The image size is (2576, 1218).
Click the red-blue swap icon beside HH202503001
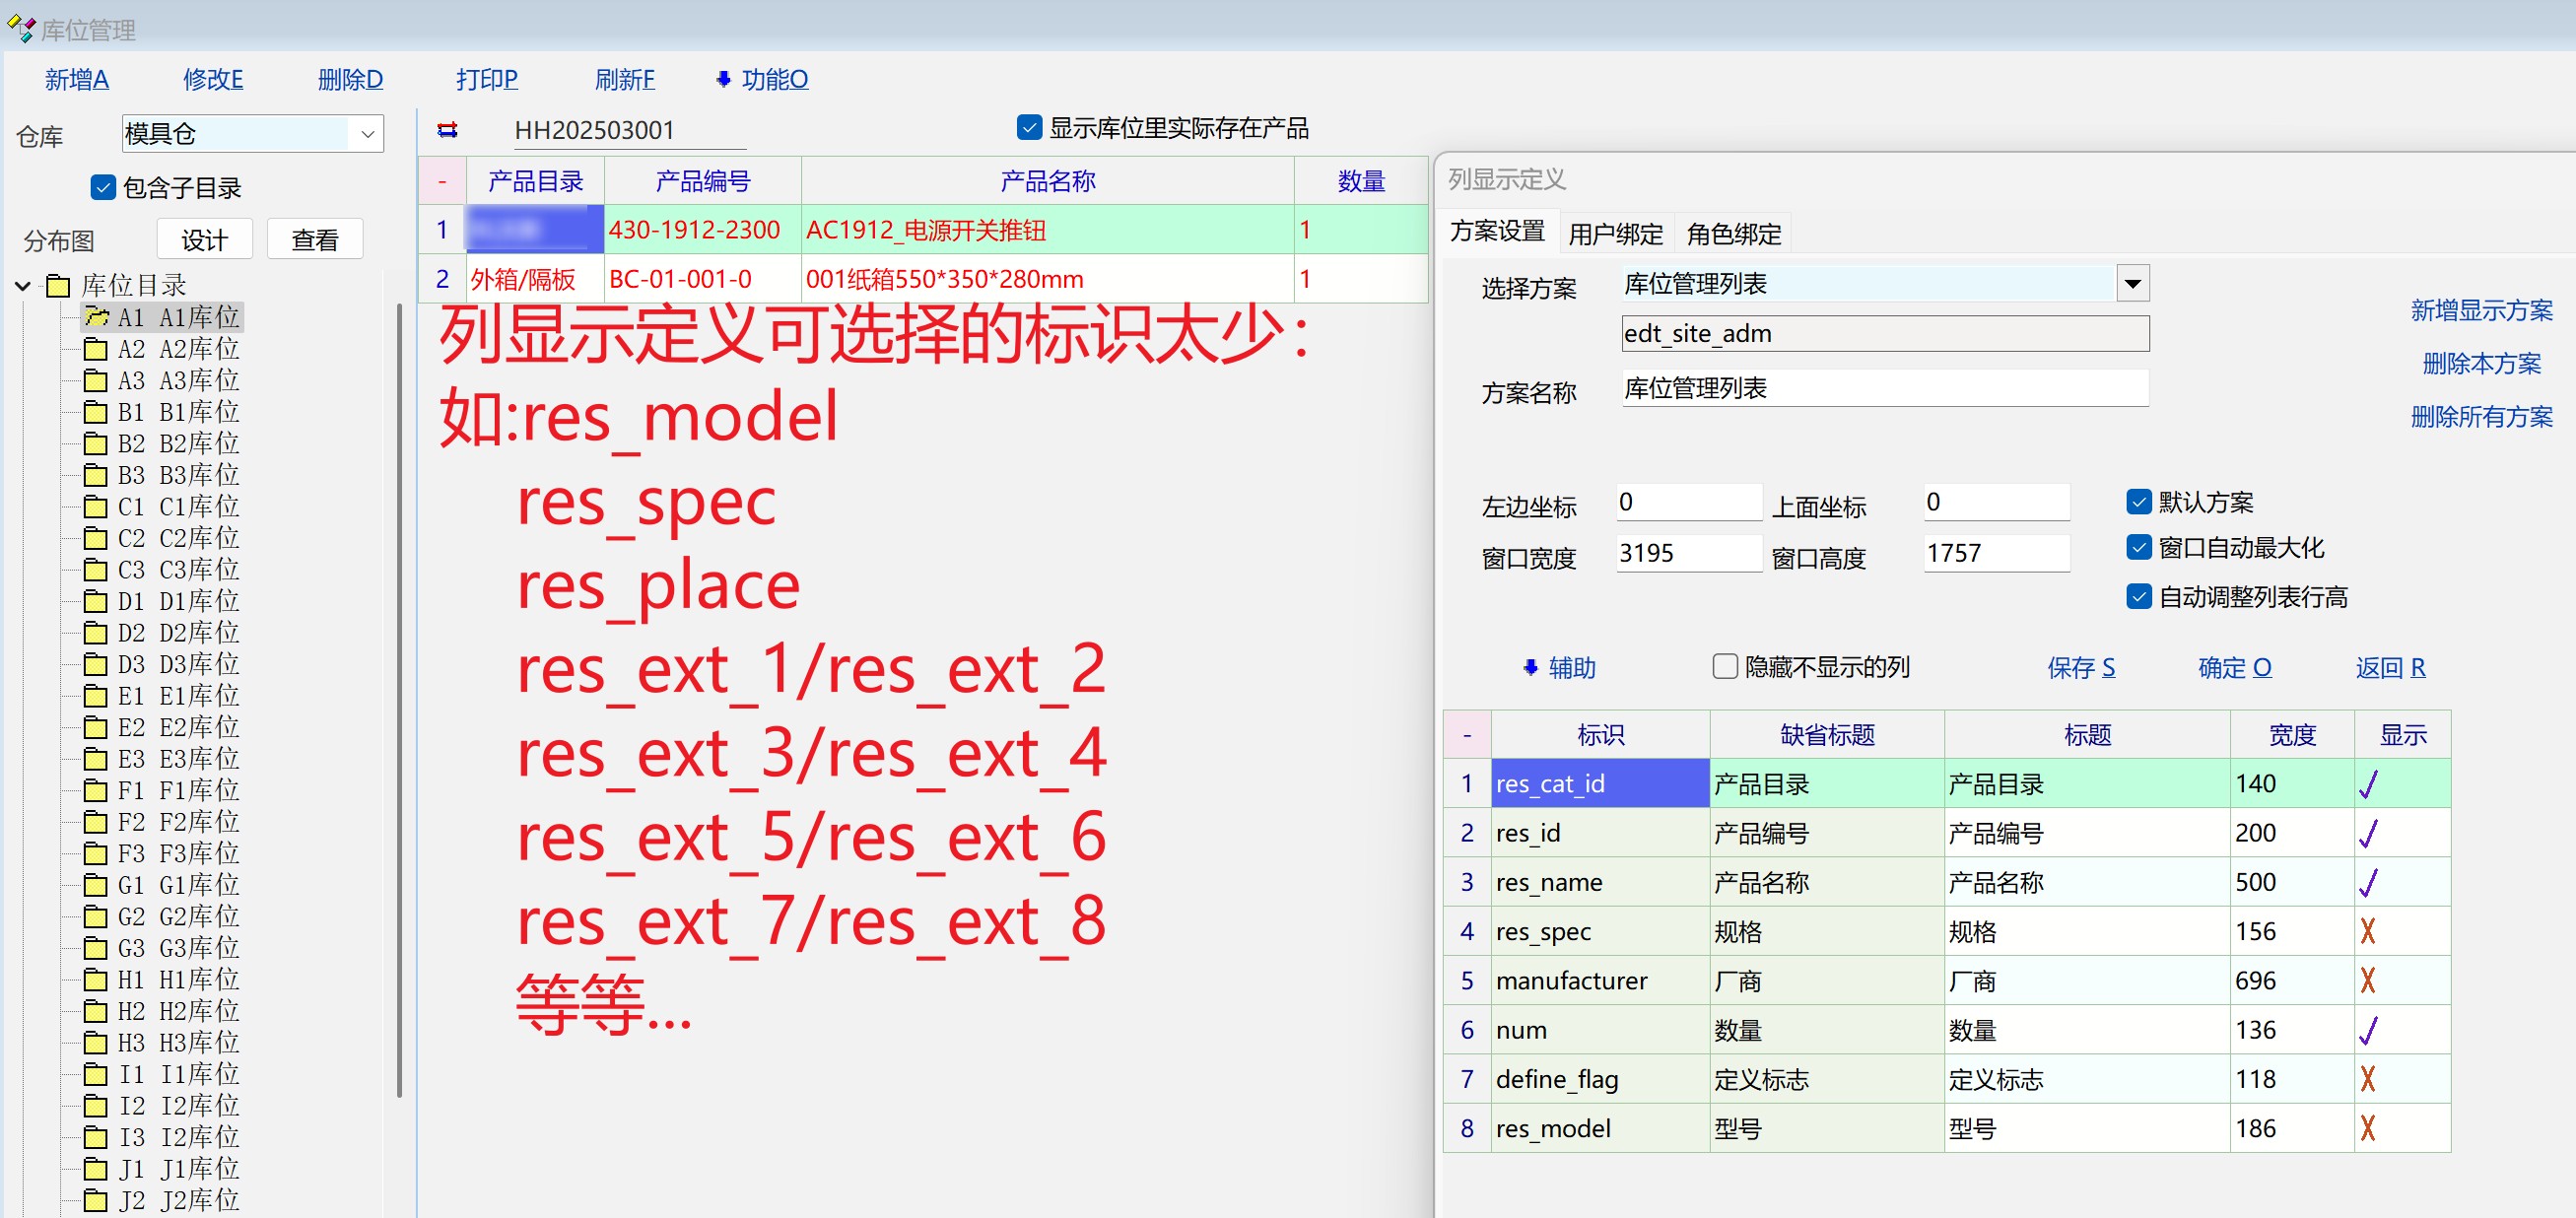447,130
